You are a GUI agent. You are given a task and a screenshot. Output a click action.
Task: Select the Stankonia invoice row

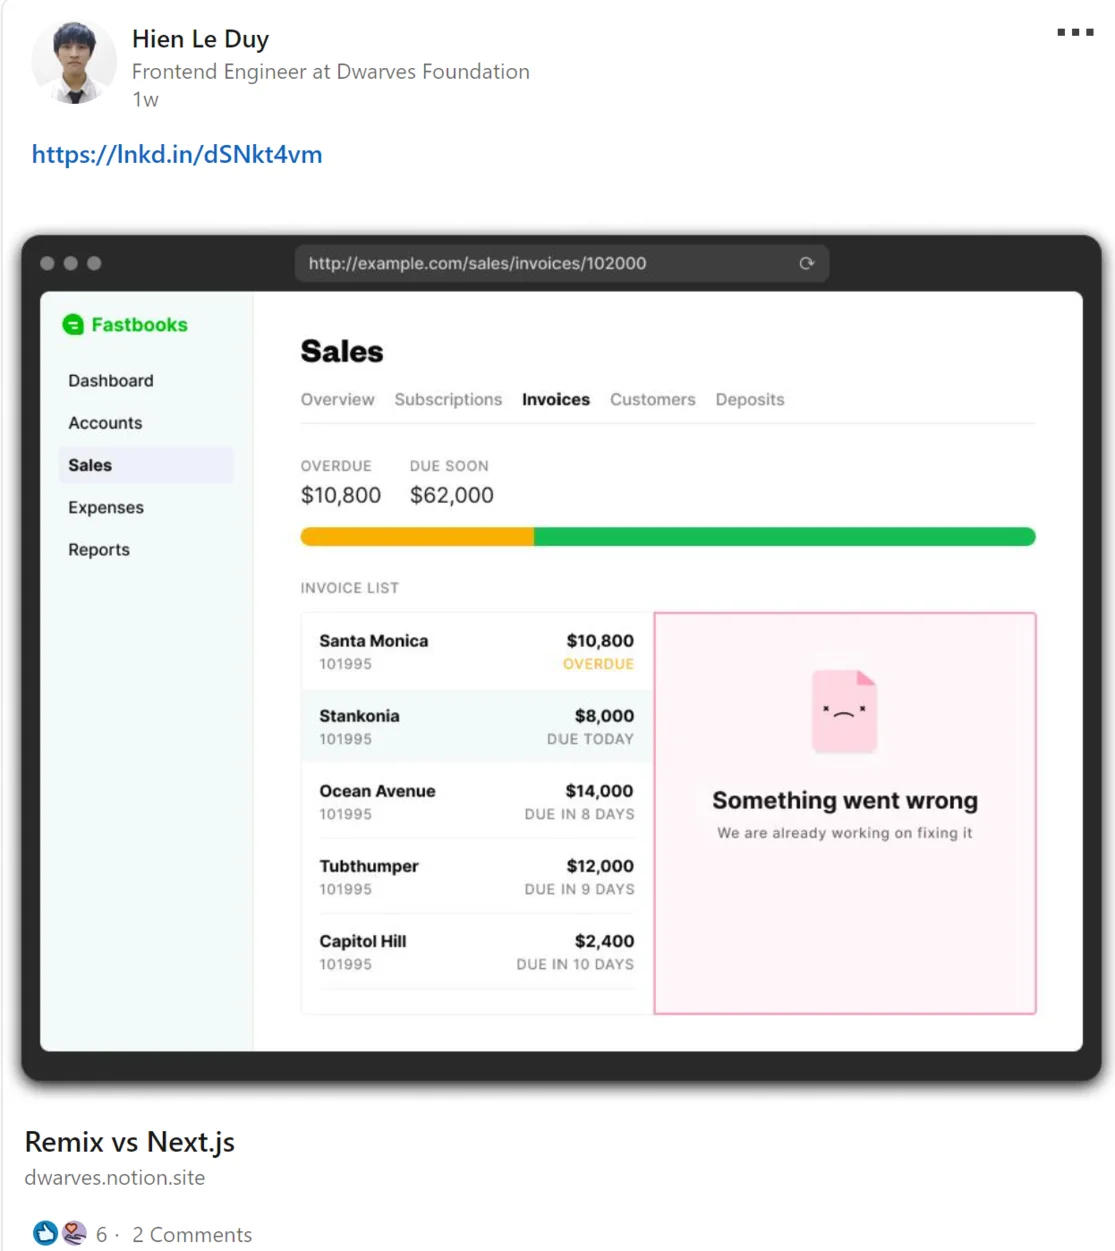(477, 727)
